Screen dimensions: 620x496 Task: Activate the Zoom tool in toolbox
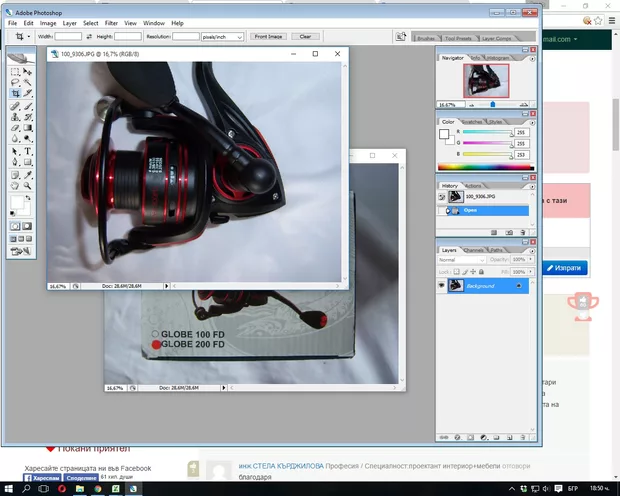pos(28,184)
